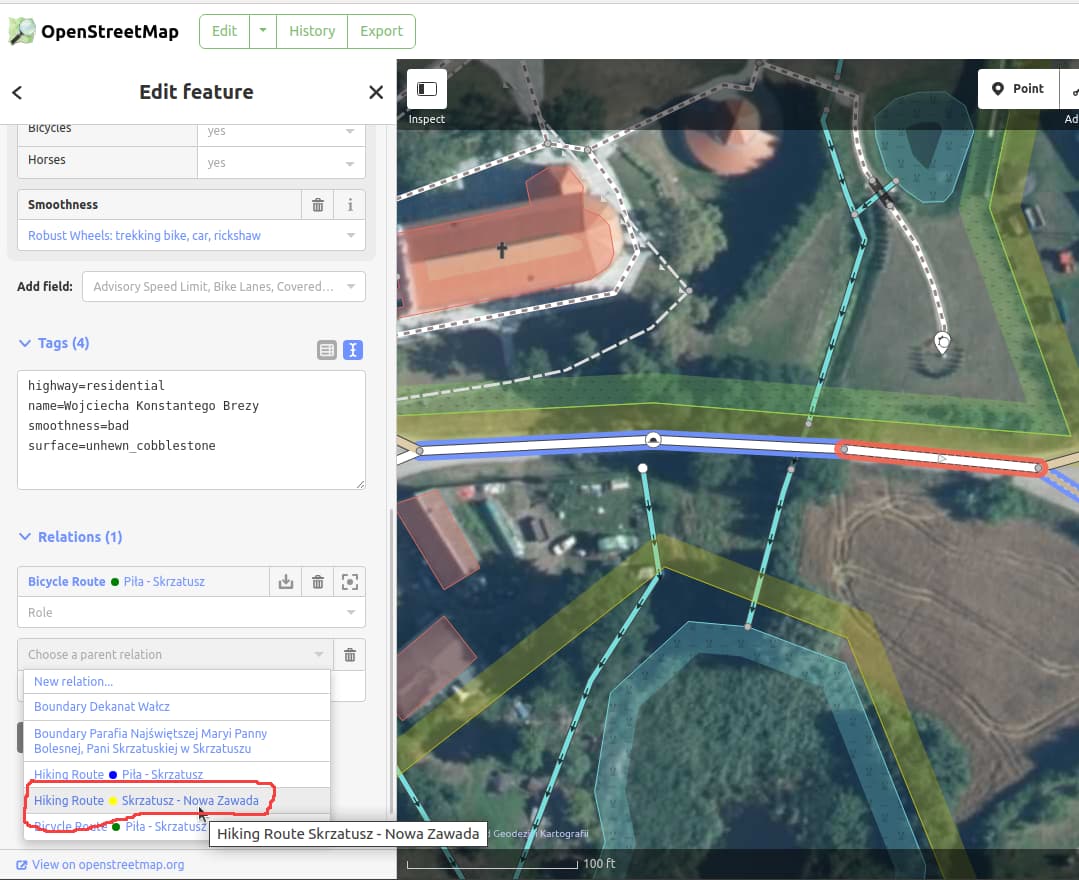
Task: Open the History tab
Action: [x=312, y=32]
